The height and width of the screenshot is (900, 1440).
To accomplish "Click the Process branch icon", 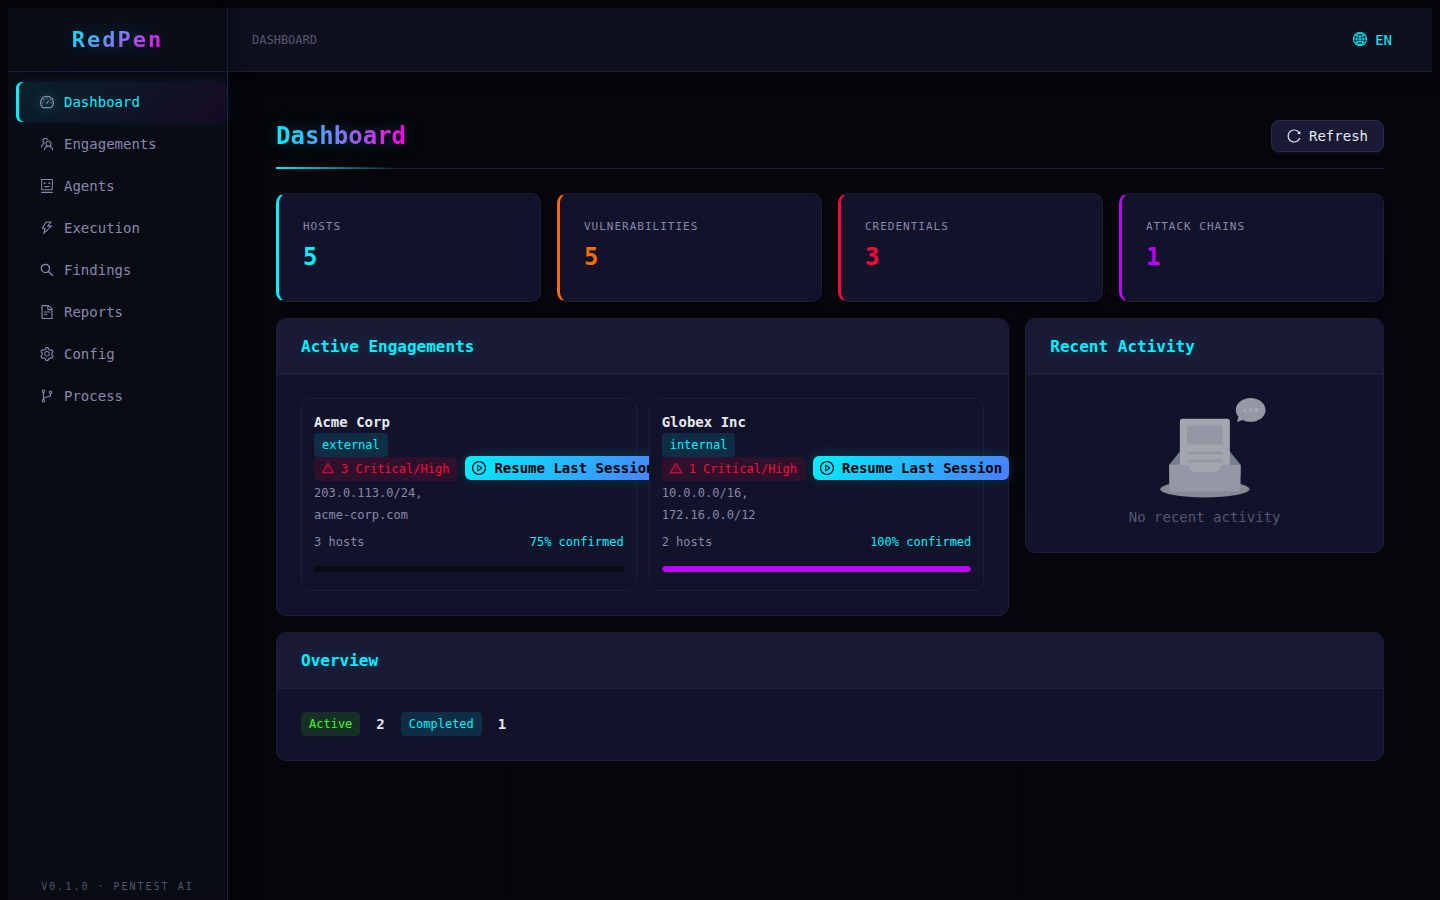I will click(x=47, y=396).
